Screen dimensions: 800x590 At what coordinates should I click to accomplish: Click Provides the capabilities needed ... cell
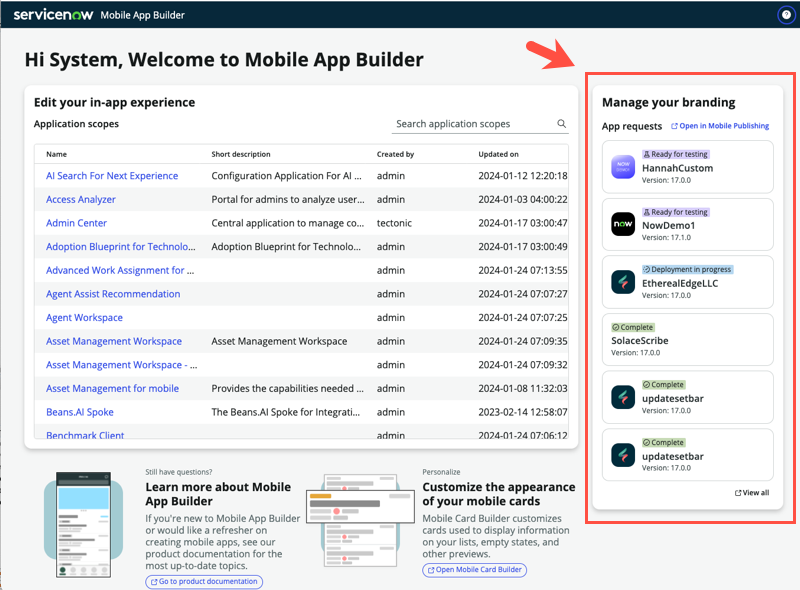coord(287,388)
